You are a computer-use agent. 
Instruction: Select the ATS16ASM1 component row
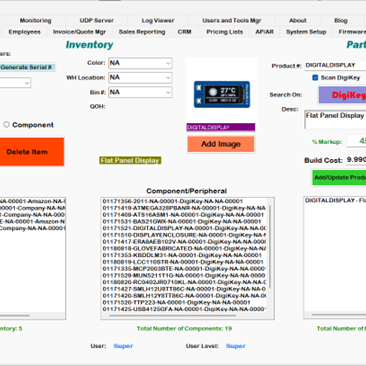pos(184,215)
